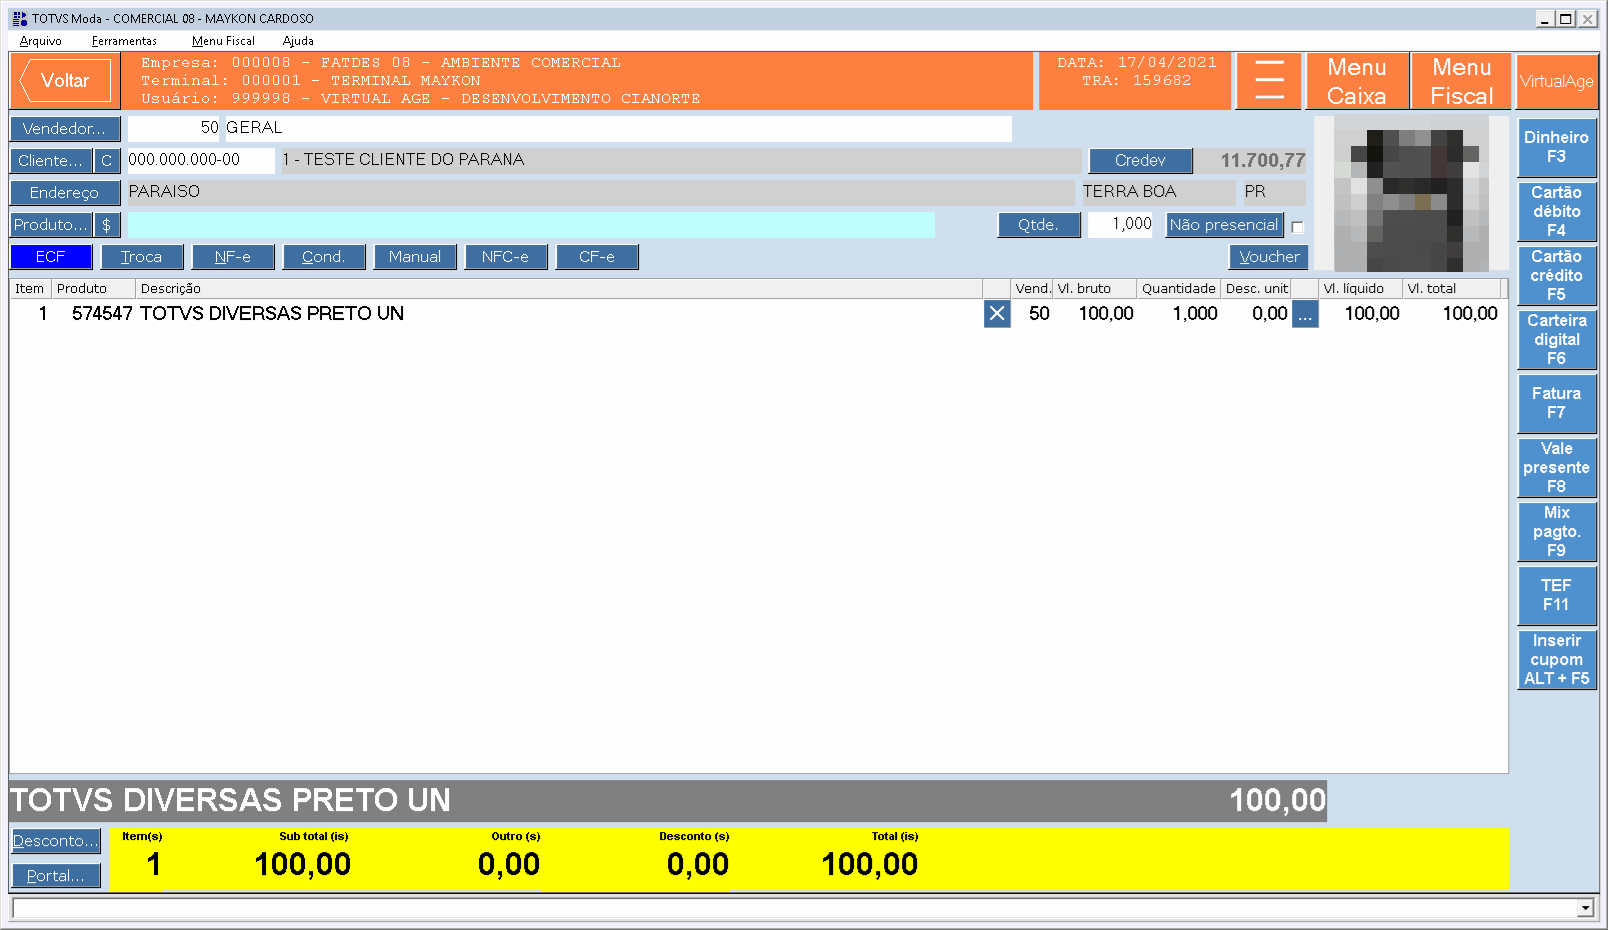
Task: Click the vendedor code field
Action: [174, 128]
